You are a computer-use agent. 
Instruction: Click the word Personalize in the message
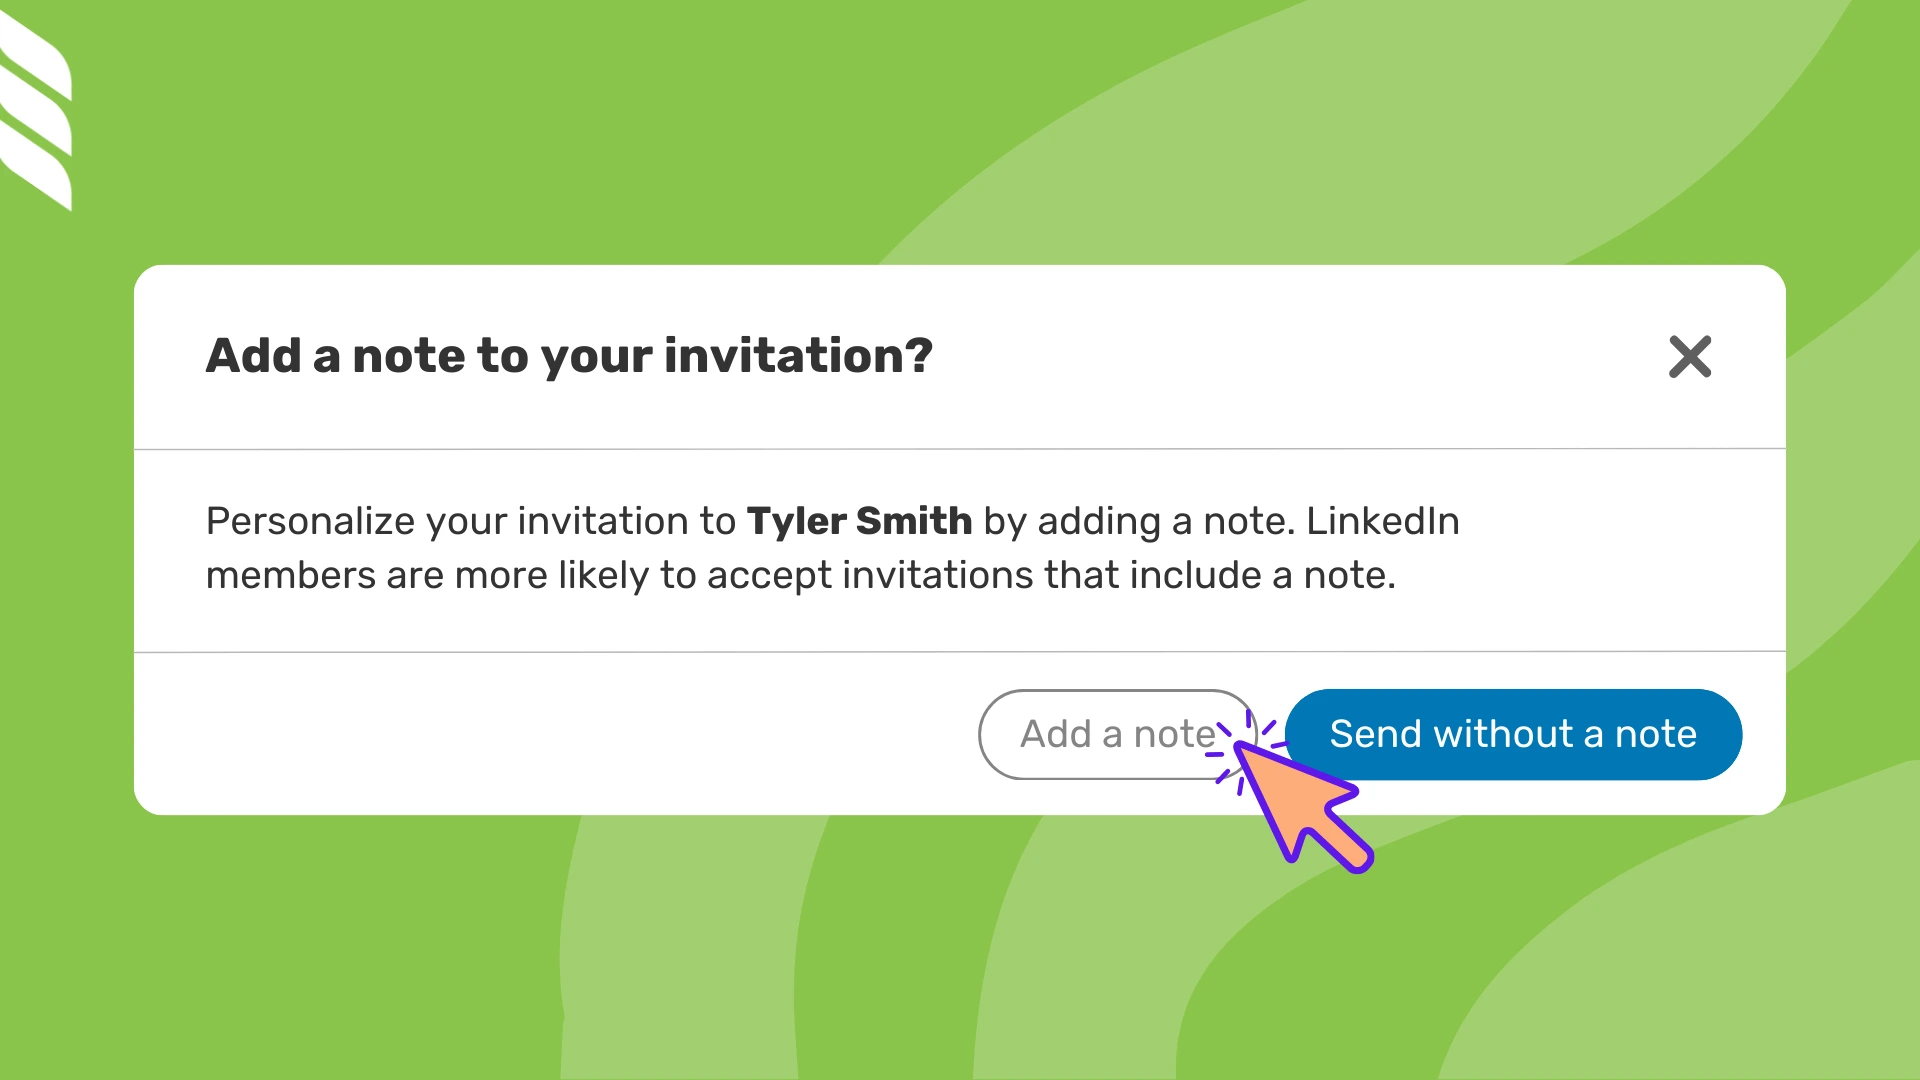310,522
